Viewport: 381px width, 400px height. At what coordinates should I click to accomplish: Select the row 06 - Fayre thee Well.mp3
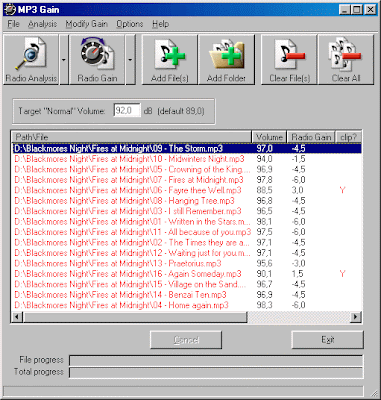point(187,190)
